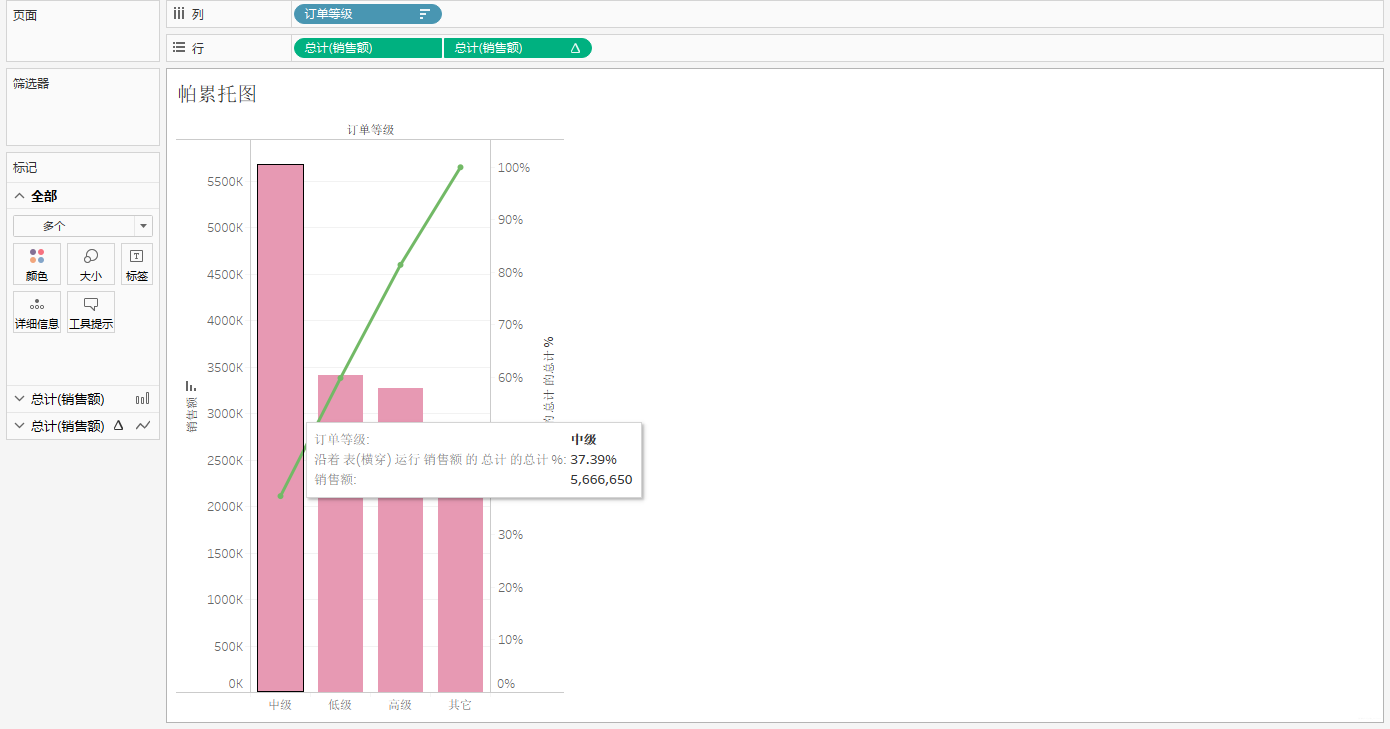Click the line chart icon on 总计(销售额) marks row
The width and height of the screenshot is (1390, 729).
(143, 426)
